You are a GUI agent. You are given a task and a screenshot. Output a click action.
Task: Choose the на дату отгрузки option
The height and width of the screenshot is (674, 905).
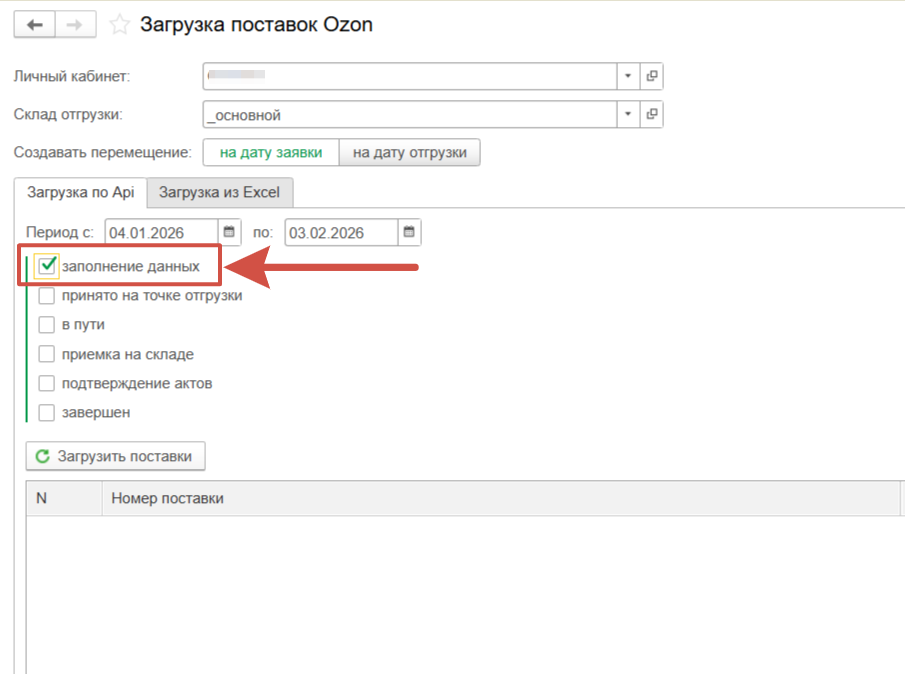pyautogui.click(x=410, y=152)
